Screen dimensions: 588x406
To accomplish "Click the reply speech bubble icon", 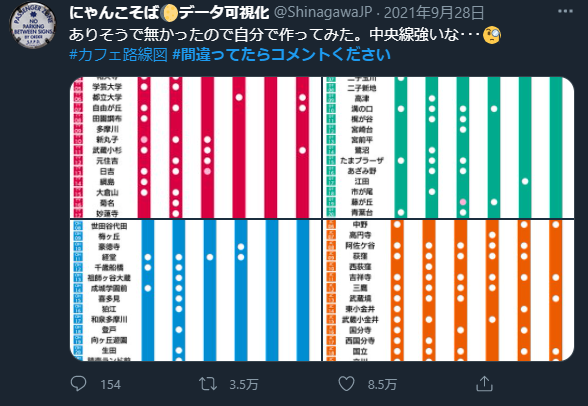I will tap(78, 384).
